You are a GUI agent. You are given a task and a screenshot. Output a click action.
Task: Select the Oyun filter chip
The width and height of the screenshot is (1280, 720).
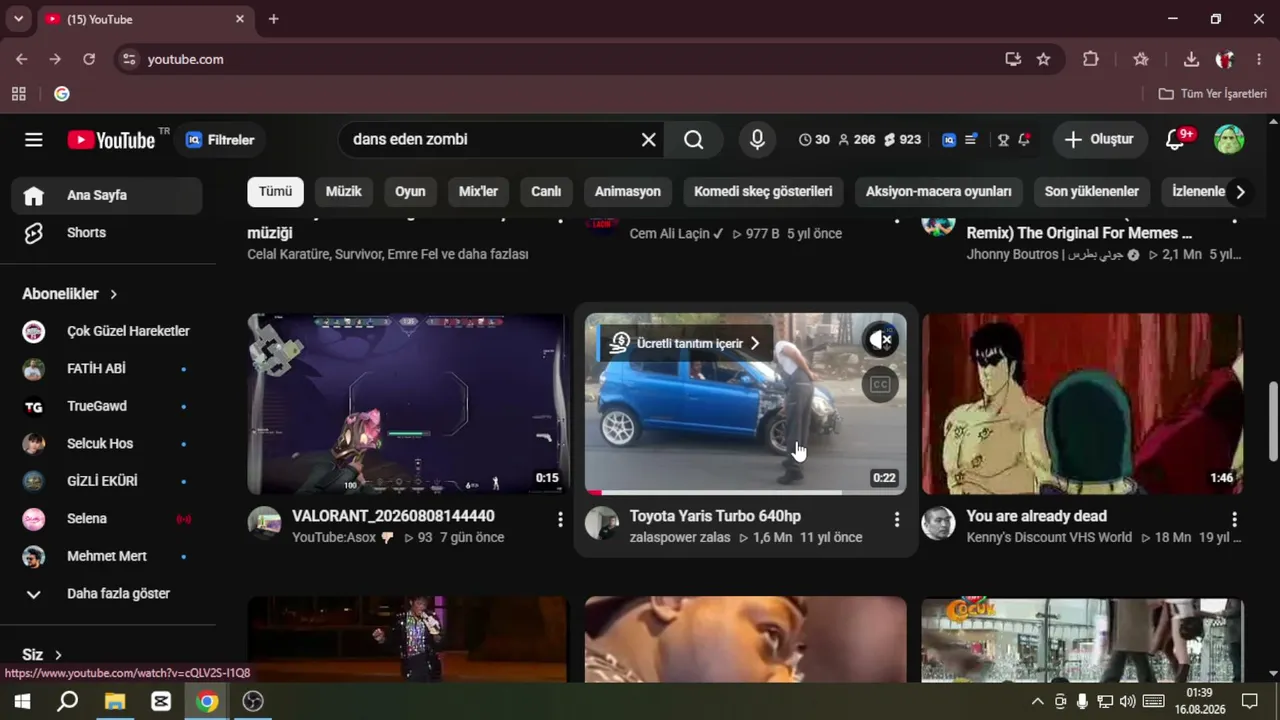point(410,191)
